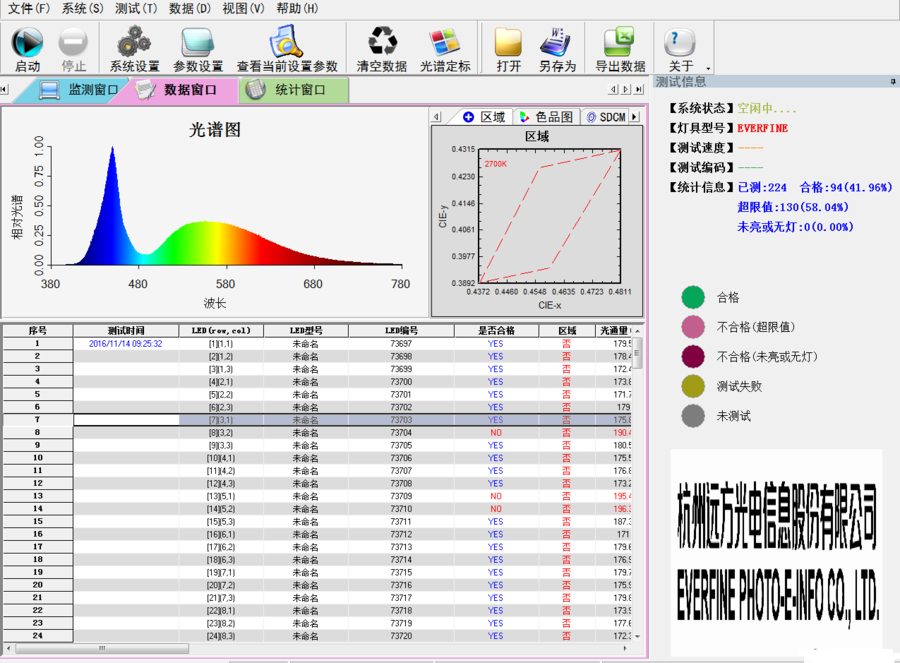Click the table horizontal scrollbar thumb
The image size is (900, 663).
tap(102, 648)
